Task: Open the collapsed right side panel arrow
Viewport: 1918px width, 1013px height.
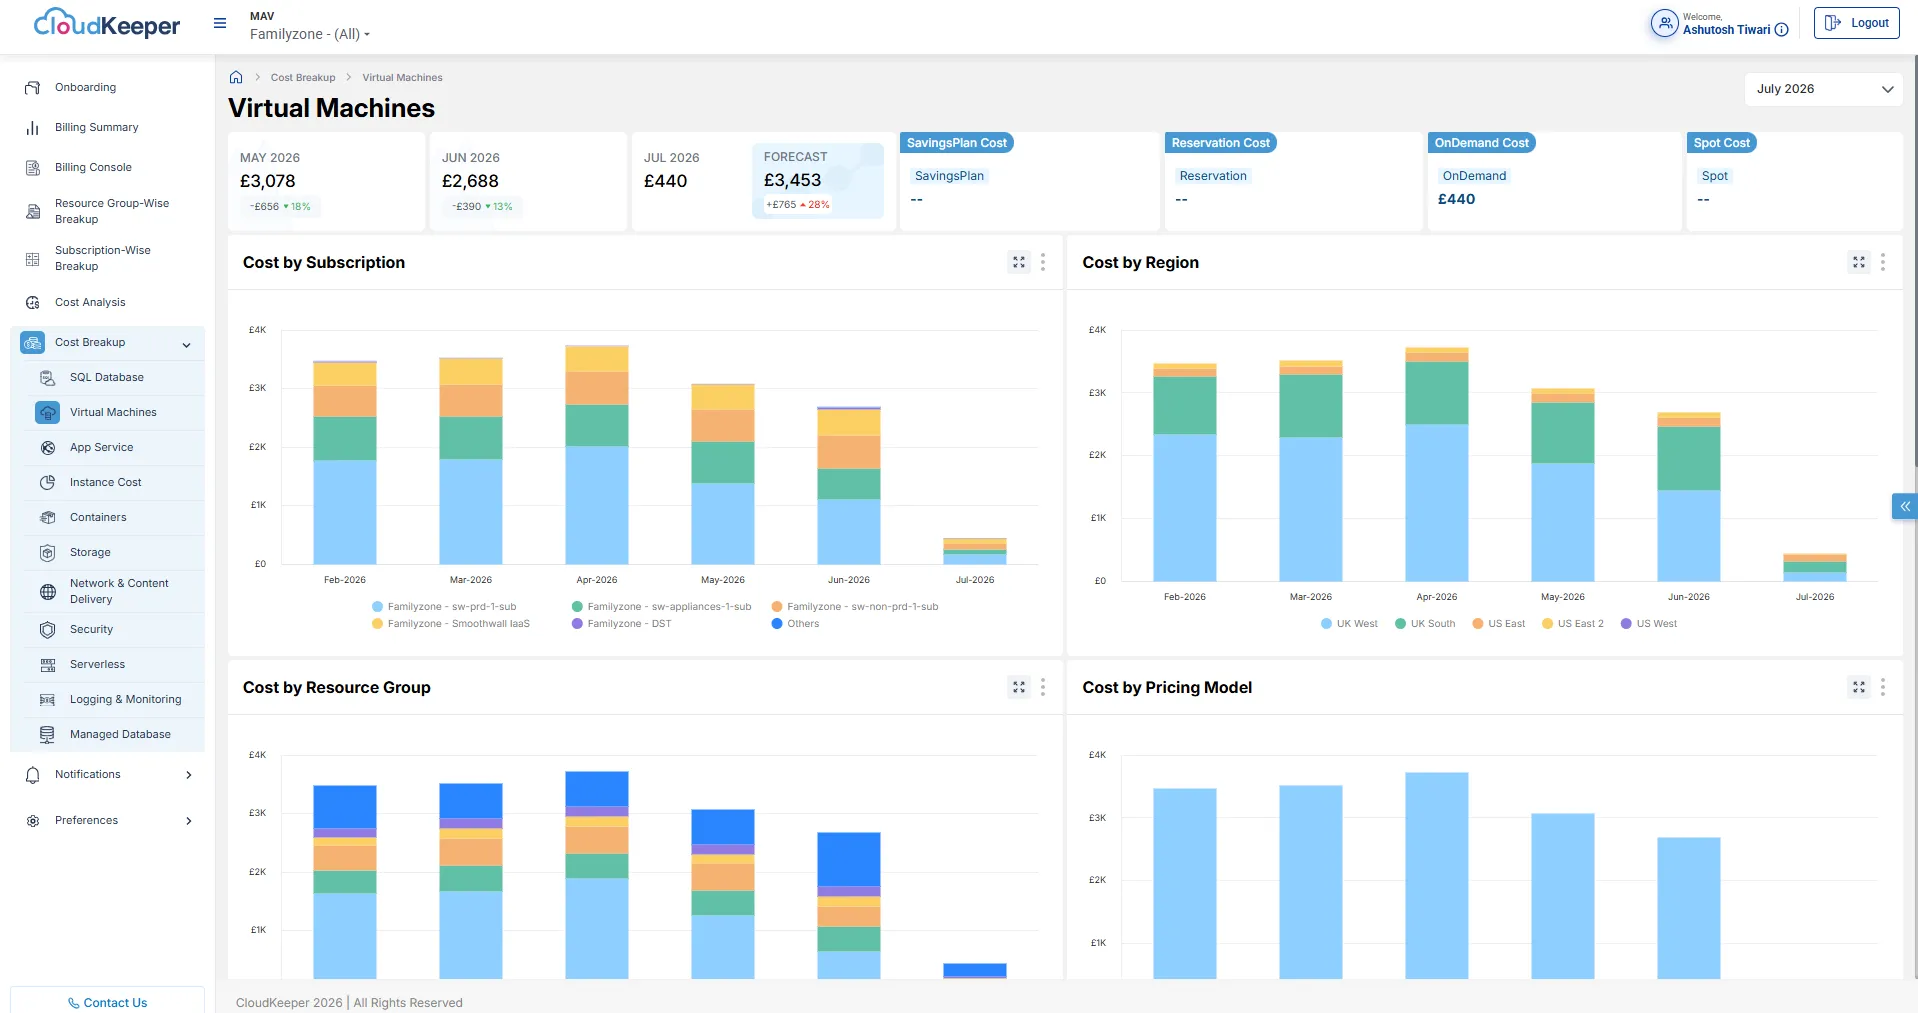Action: tap(1904, 507)
